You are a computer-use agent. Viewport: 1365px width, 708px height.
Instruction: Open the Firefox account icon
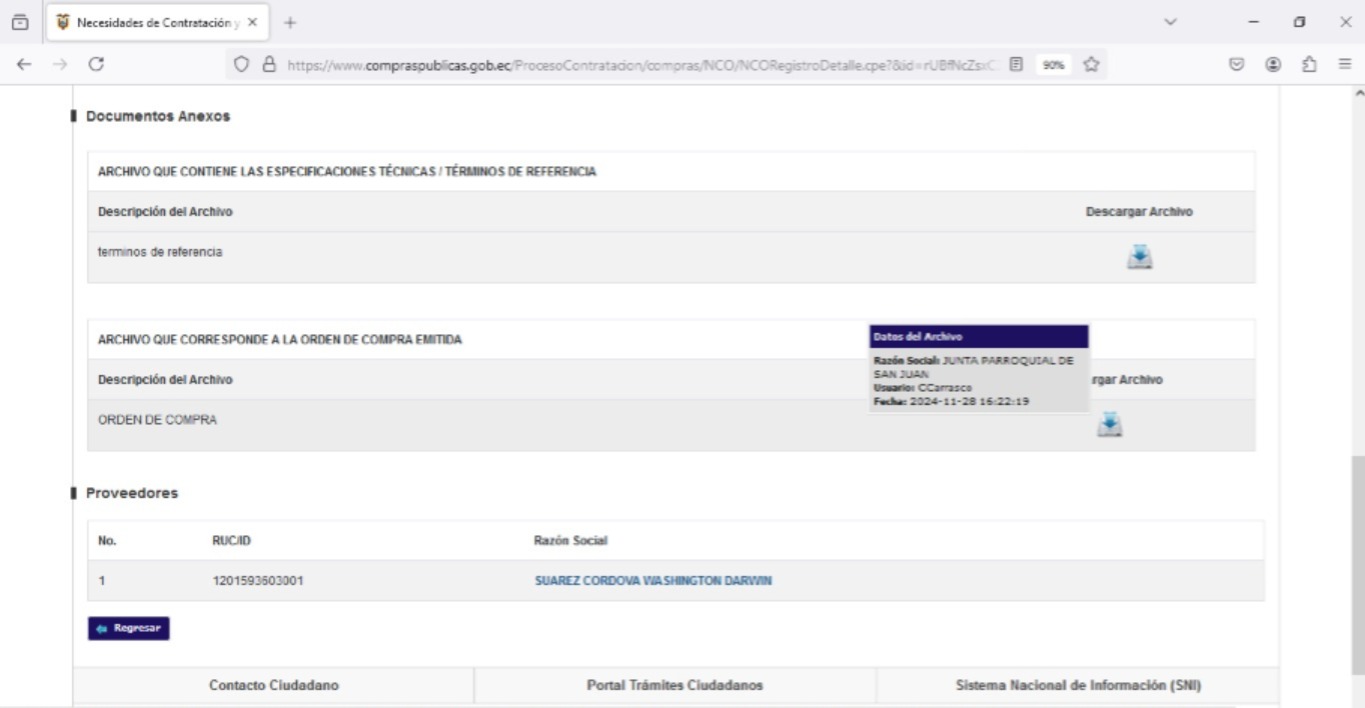coord(1273,64)
